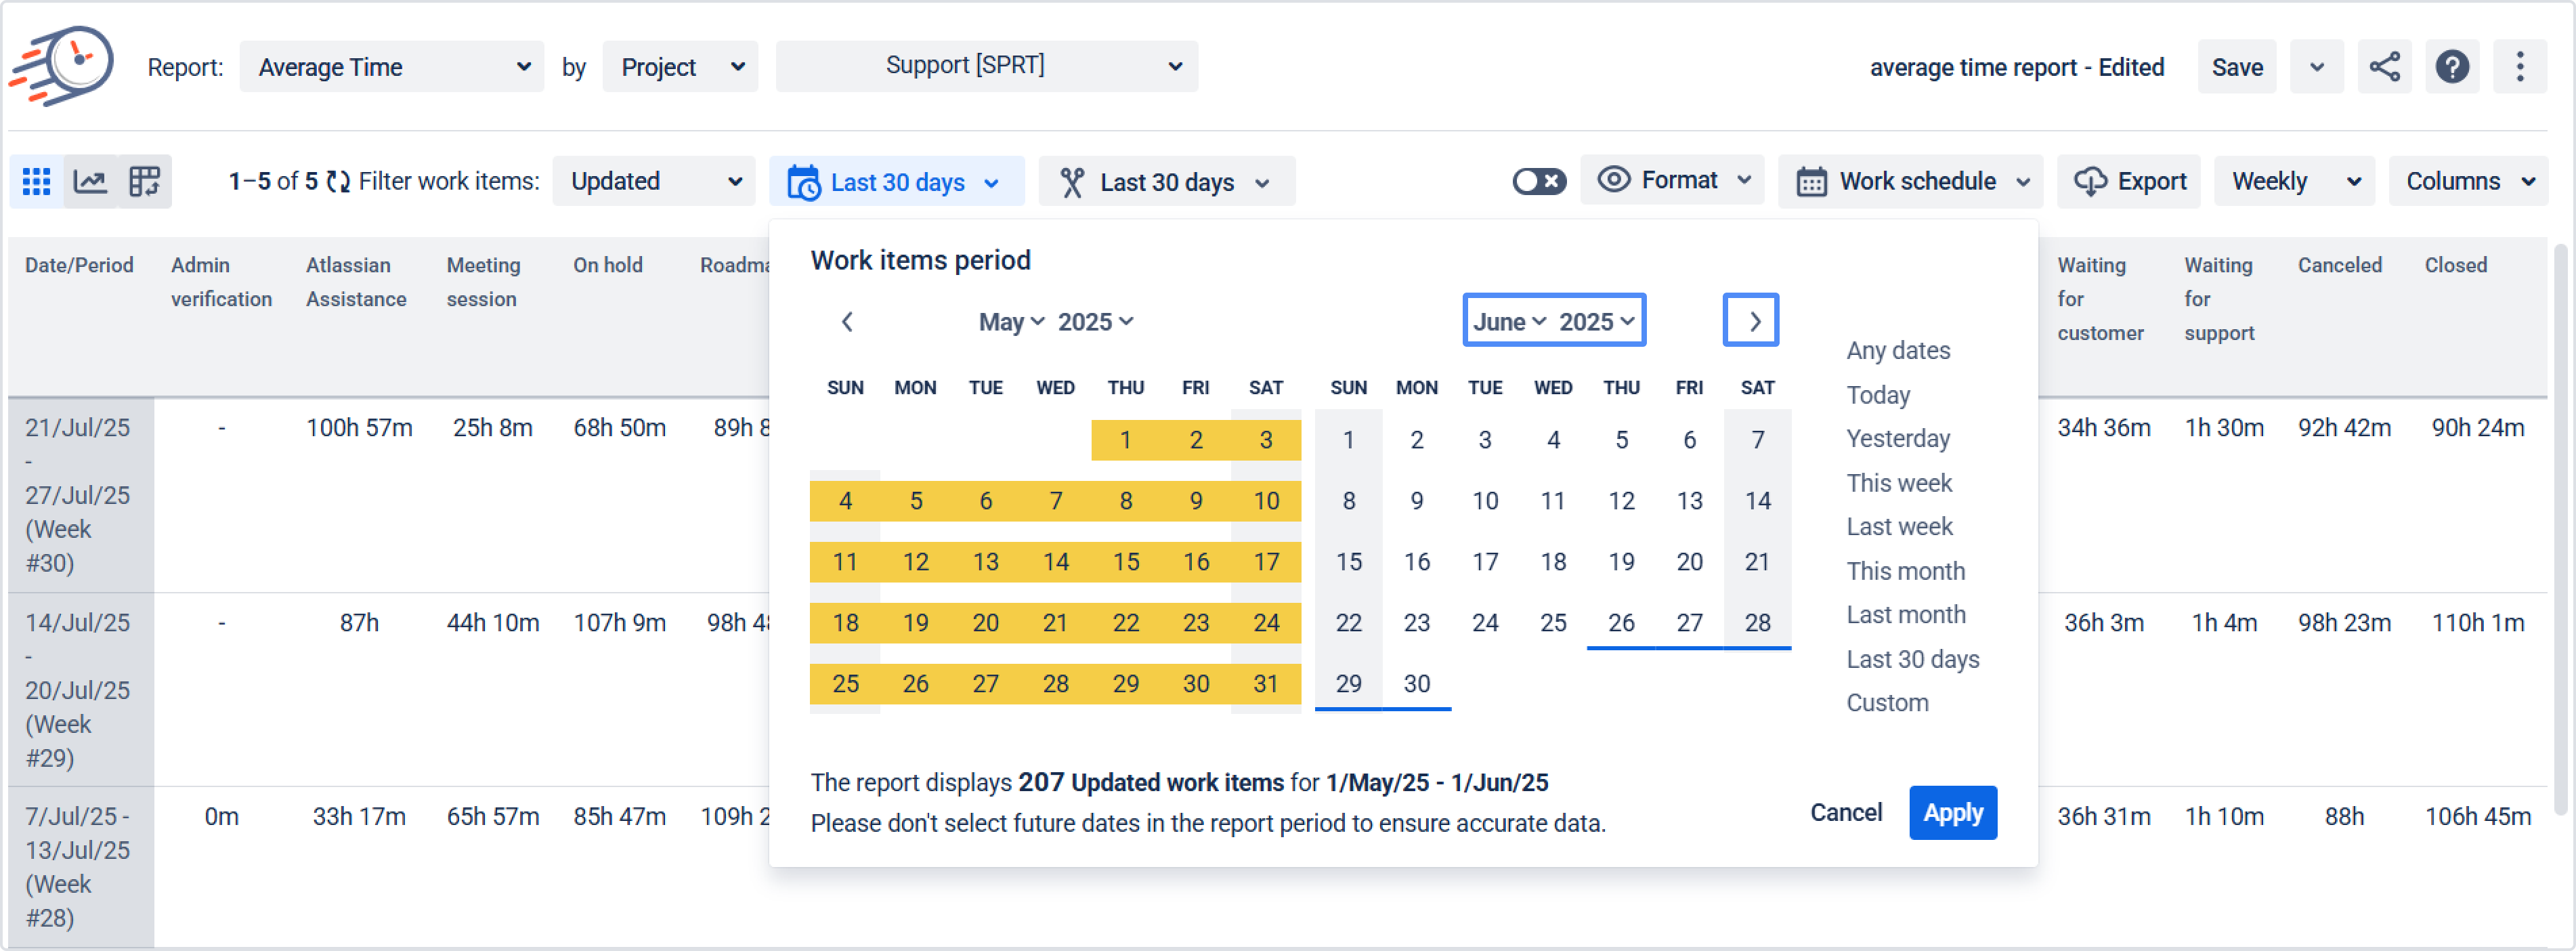Select the 'This week' period preset
The height and width of the screenshot is (951, 2576).
1898,483
